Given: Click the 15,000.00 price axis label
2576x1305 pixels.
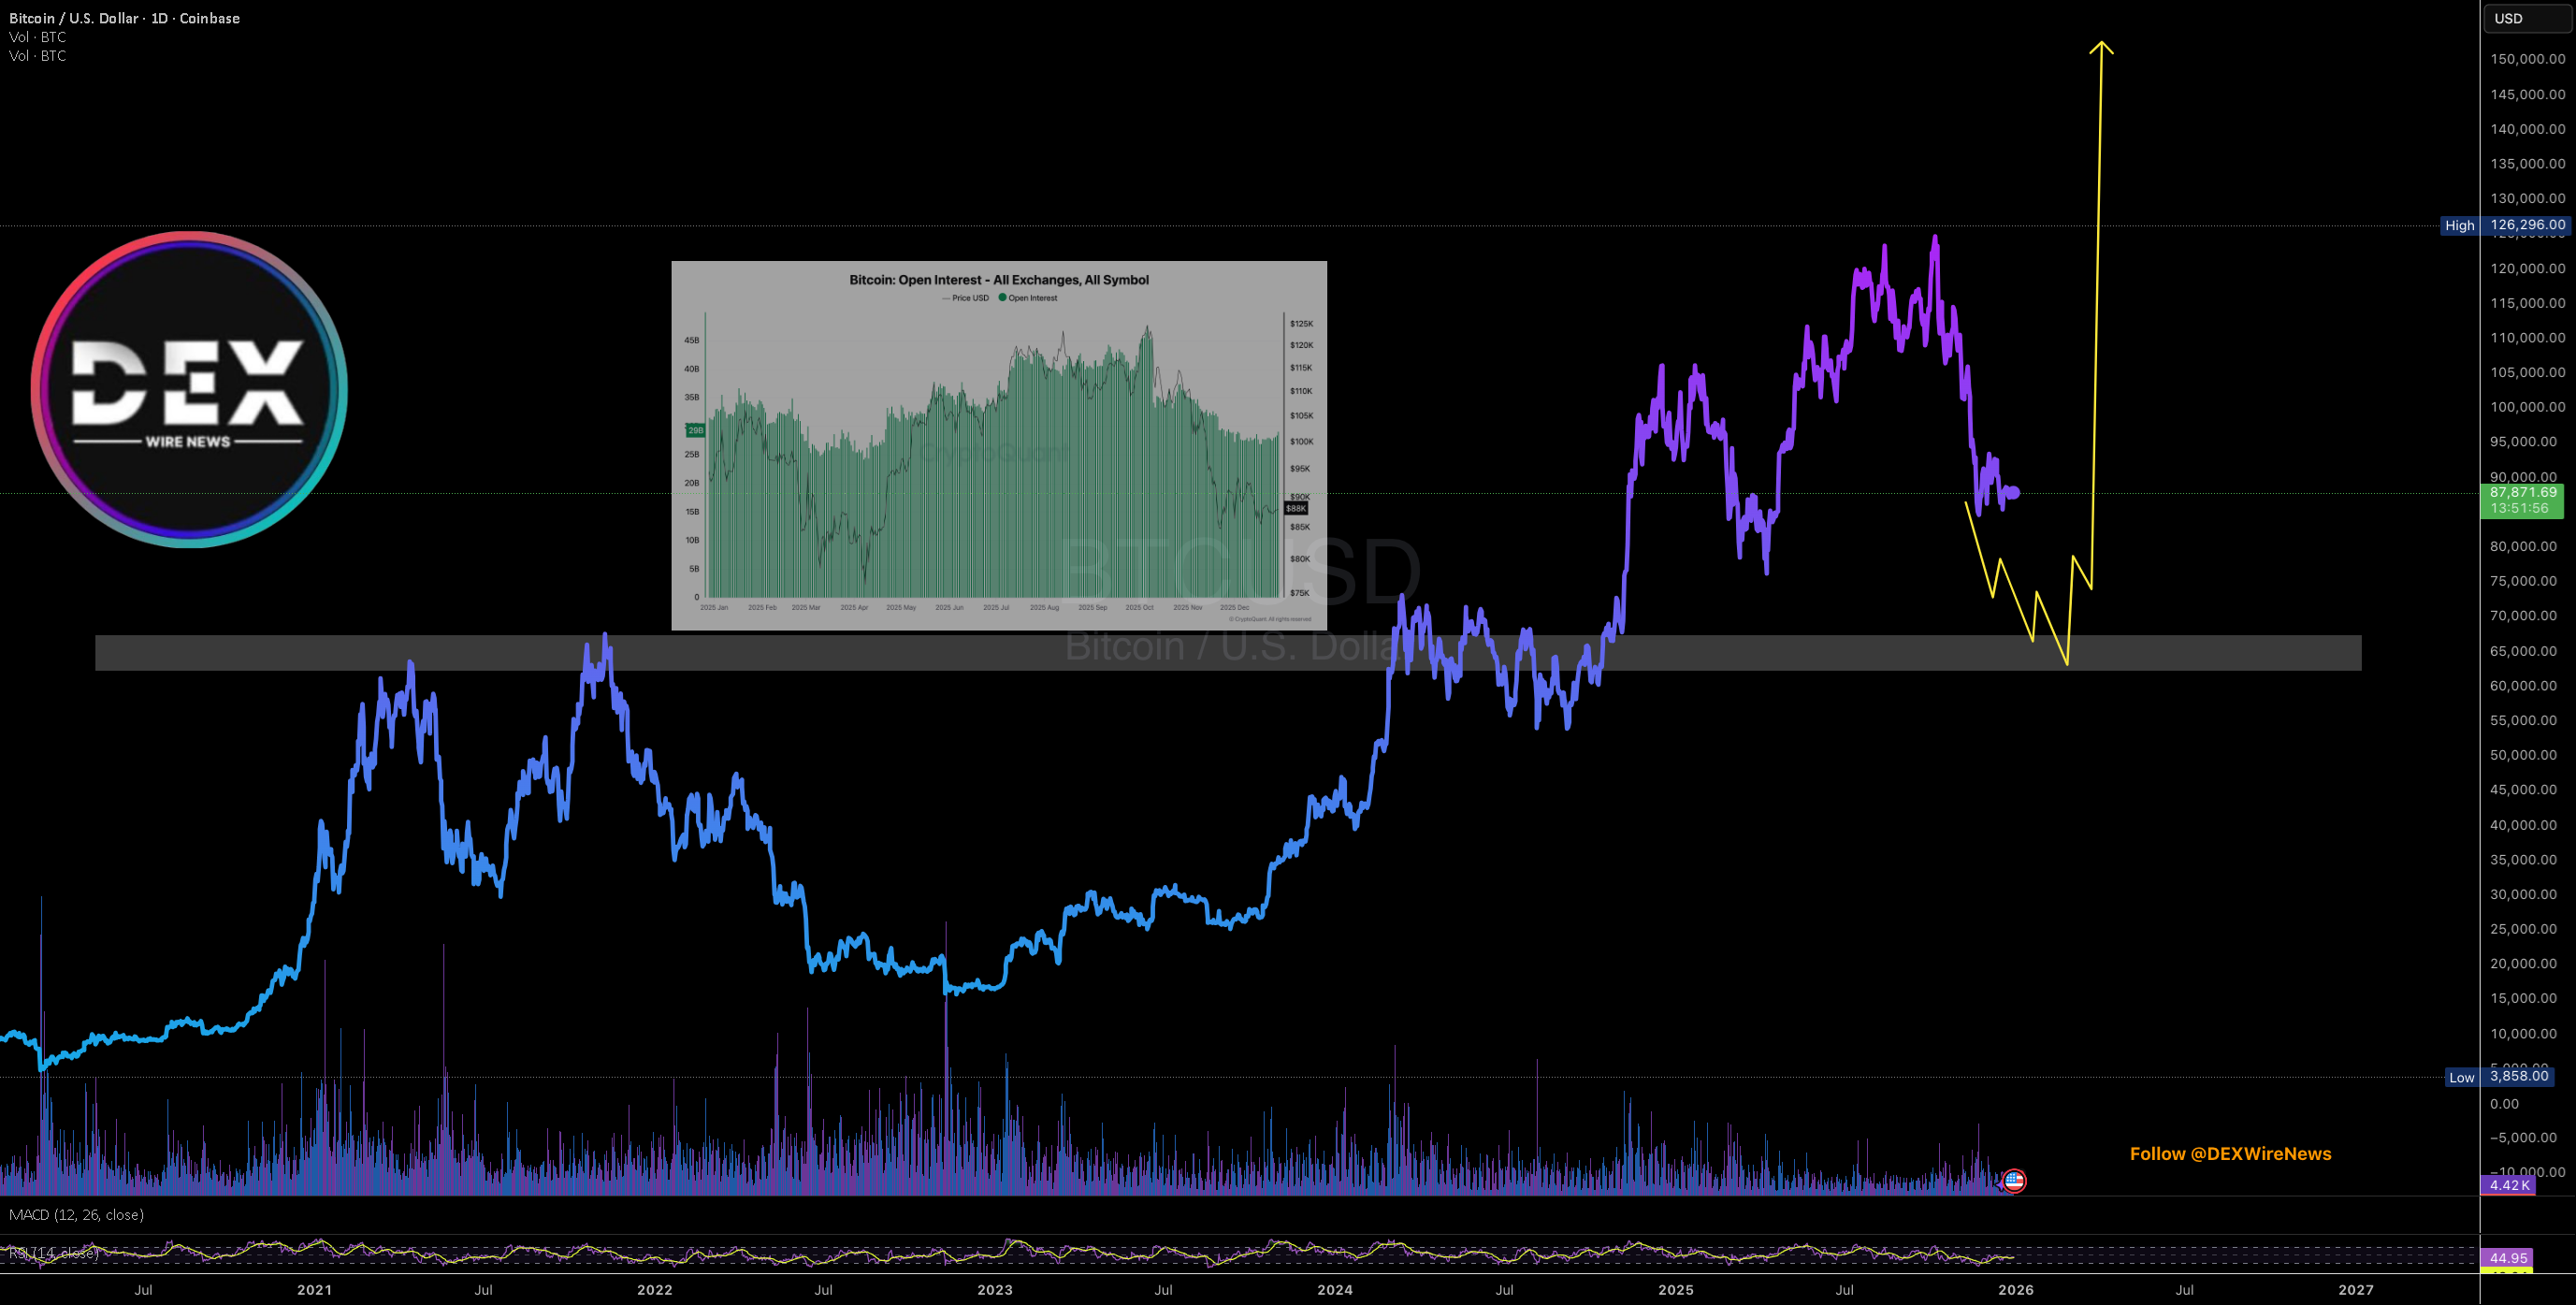Looking at the screenshot, I should [x=2523, y=998].
